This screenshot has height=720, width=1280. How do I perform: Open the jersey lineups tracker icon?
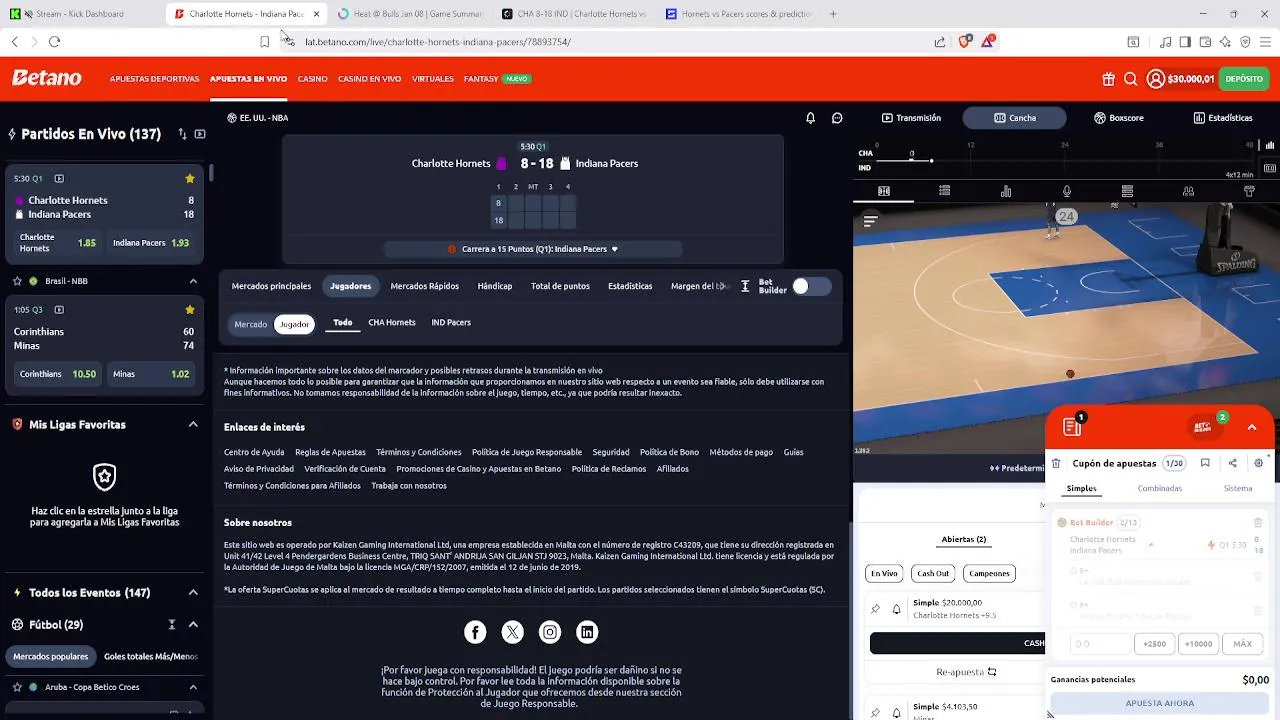(x=1249, y=191)
